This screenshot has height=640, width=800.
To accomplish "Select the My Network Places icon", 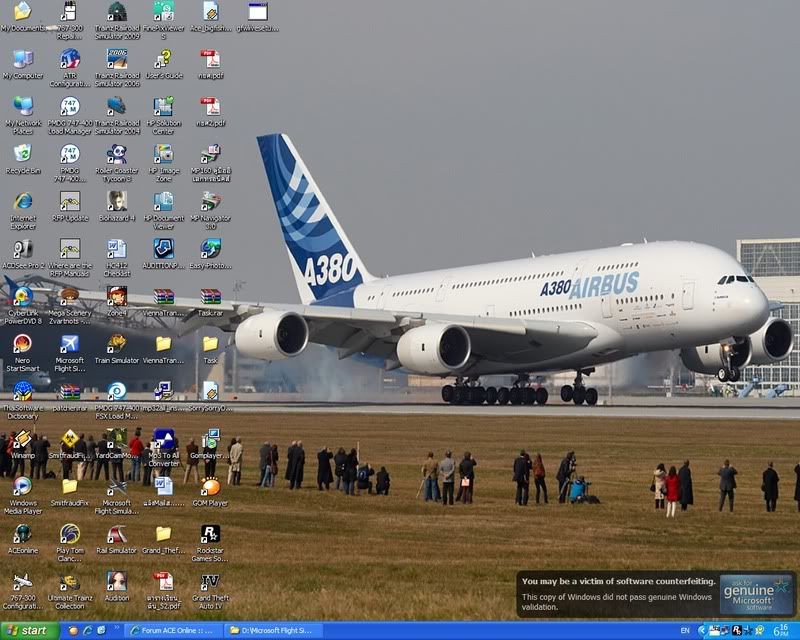I will pos(22,115).
